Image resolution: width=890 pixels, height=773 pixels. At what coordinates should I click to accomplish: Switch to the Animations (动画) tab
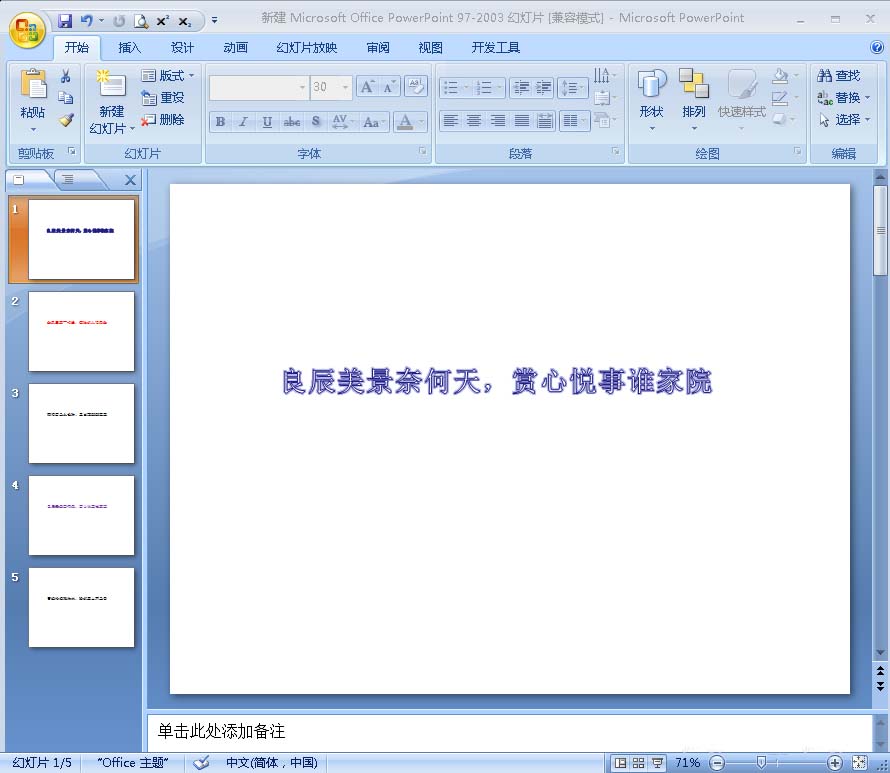click(x=236, y=47)
